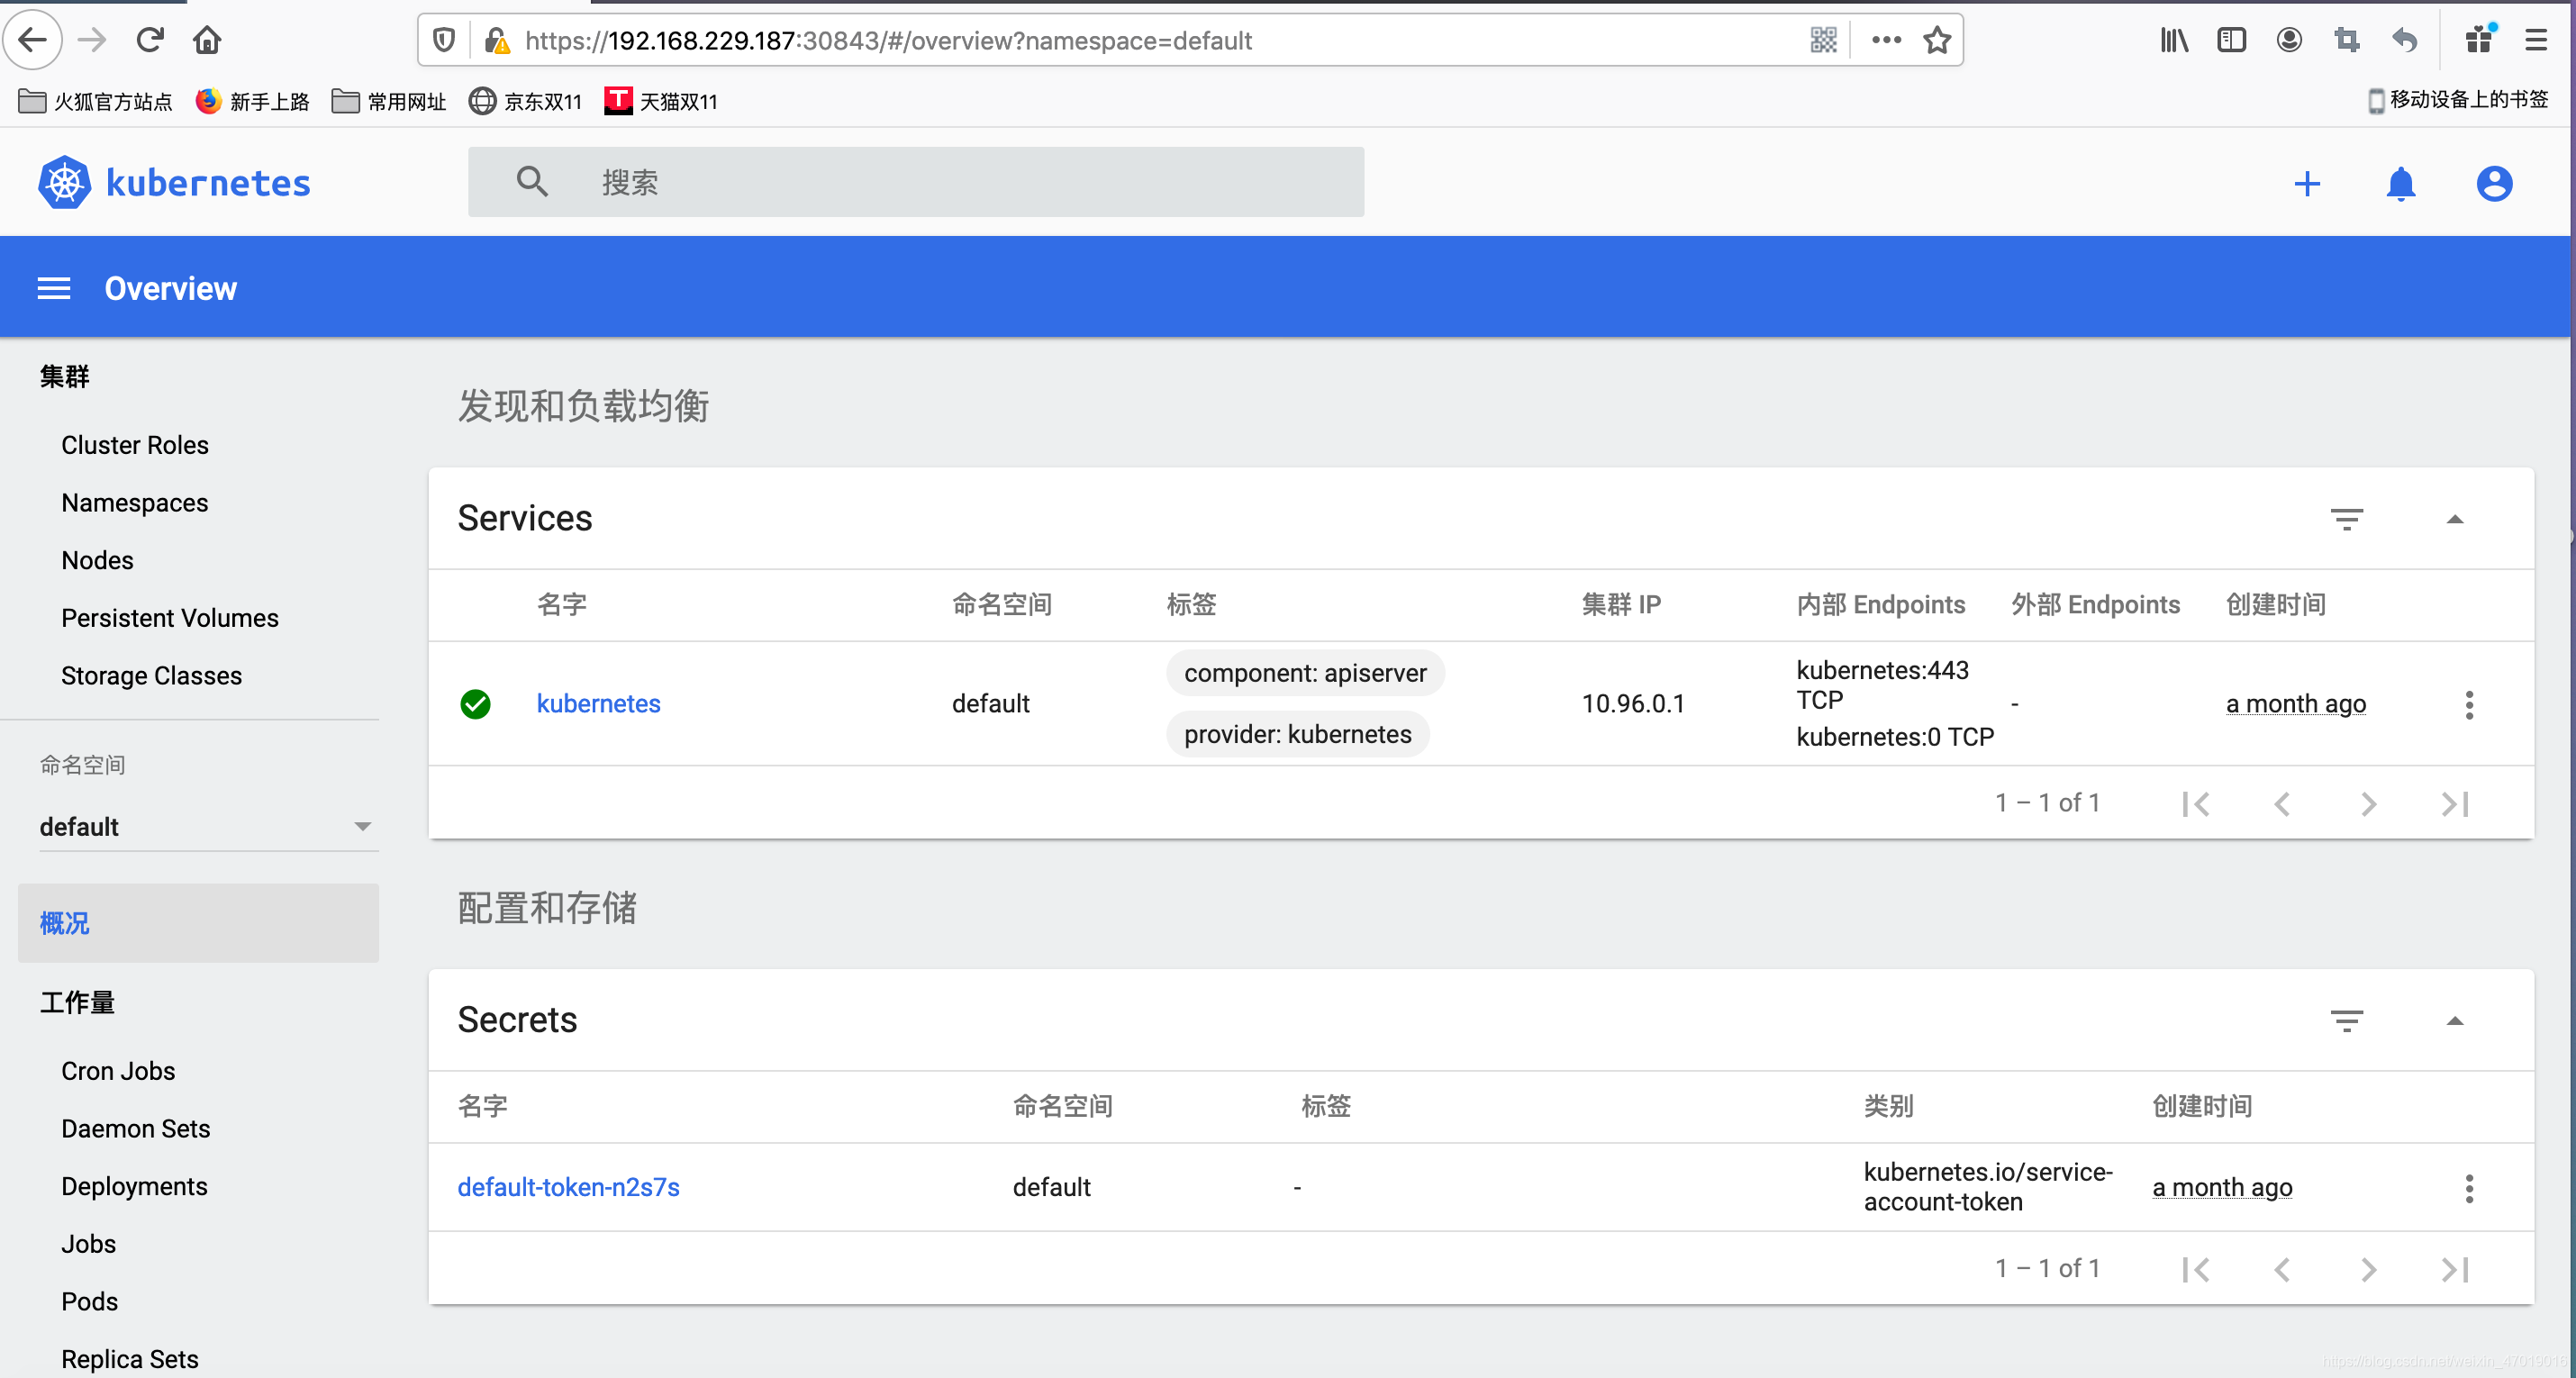Click the component: apiserver label chip
2576x1378 pixels.
point(1305,674)
